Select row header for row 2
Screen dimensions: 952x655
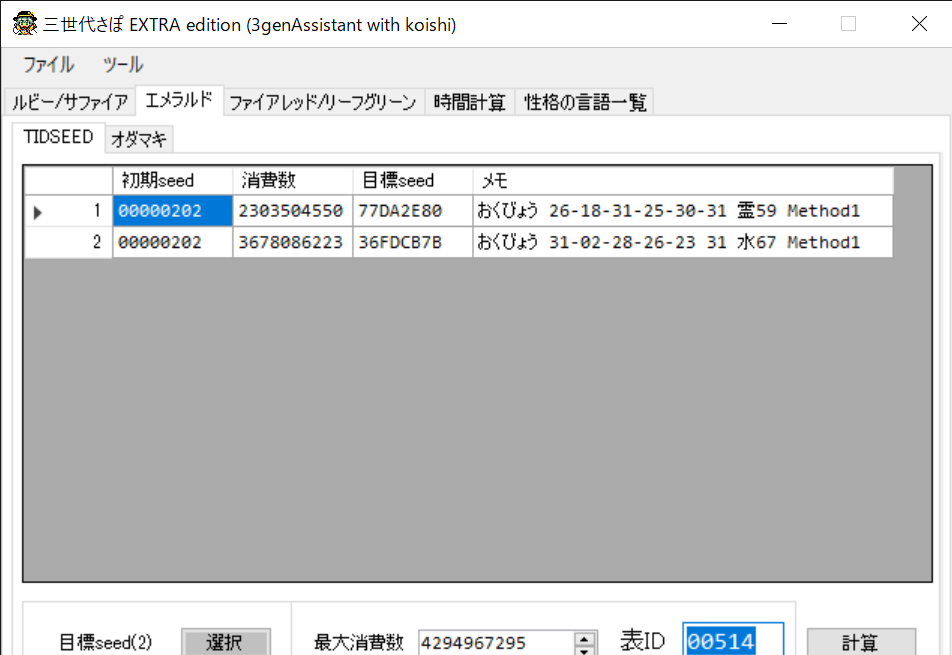[x=68, y=243]
